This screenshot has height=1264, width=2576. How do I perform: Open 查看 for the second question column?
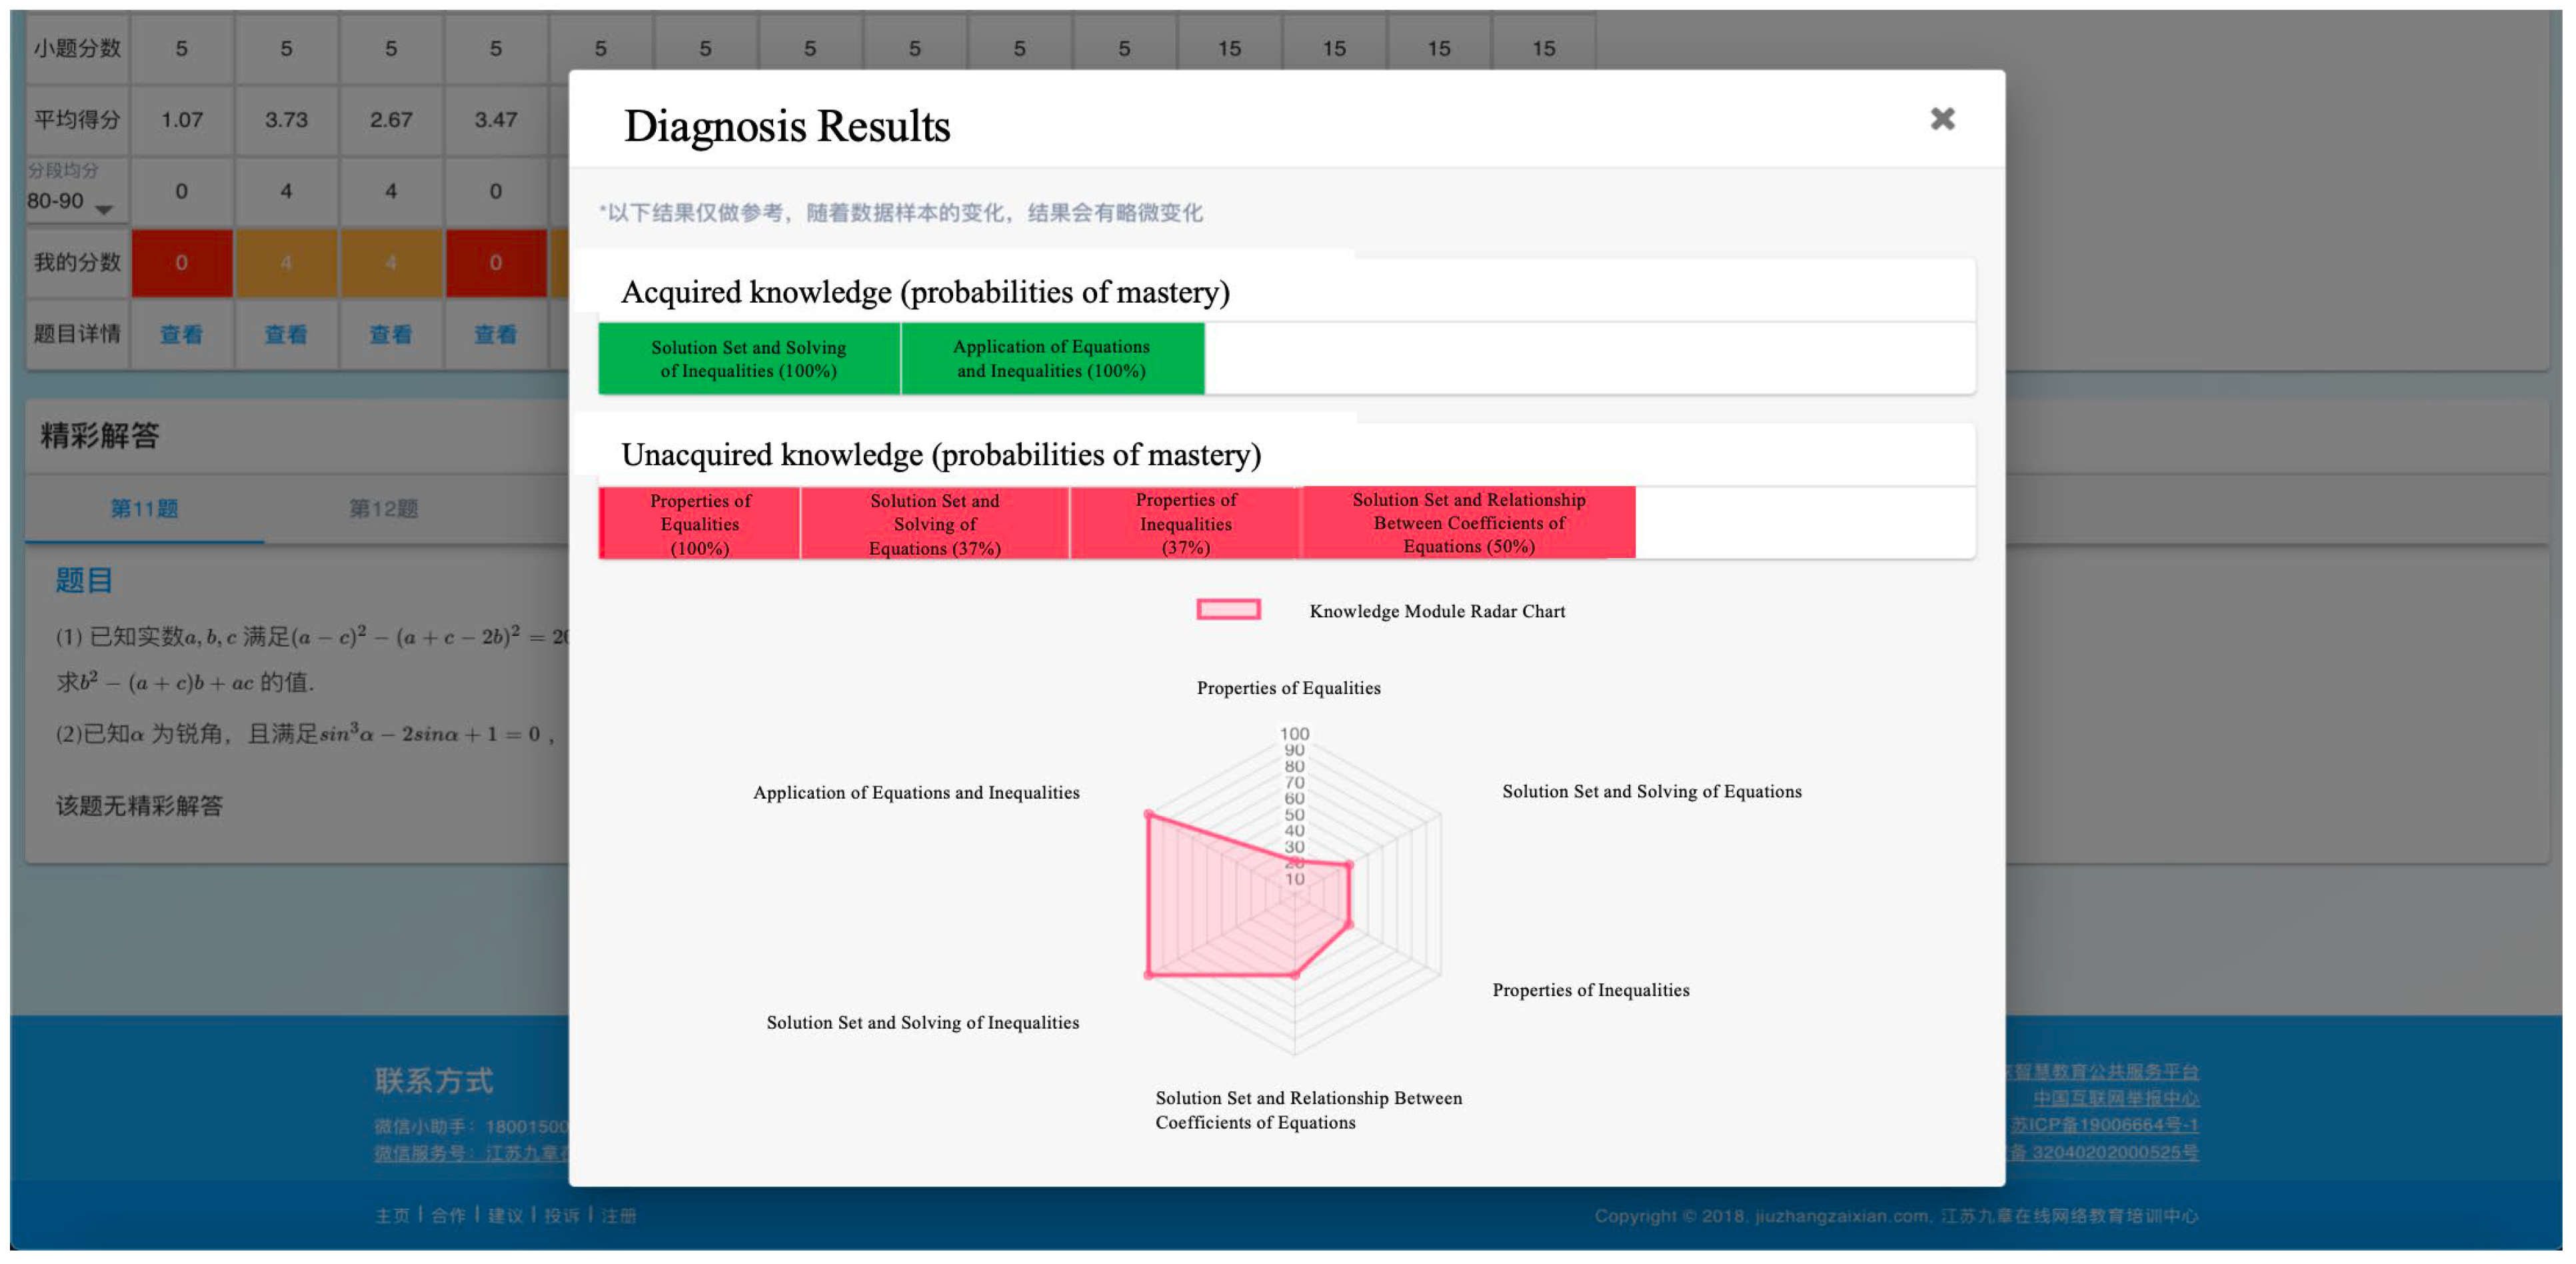click(286, 335)
